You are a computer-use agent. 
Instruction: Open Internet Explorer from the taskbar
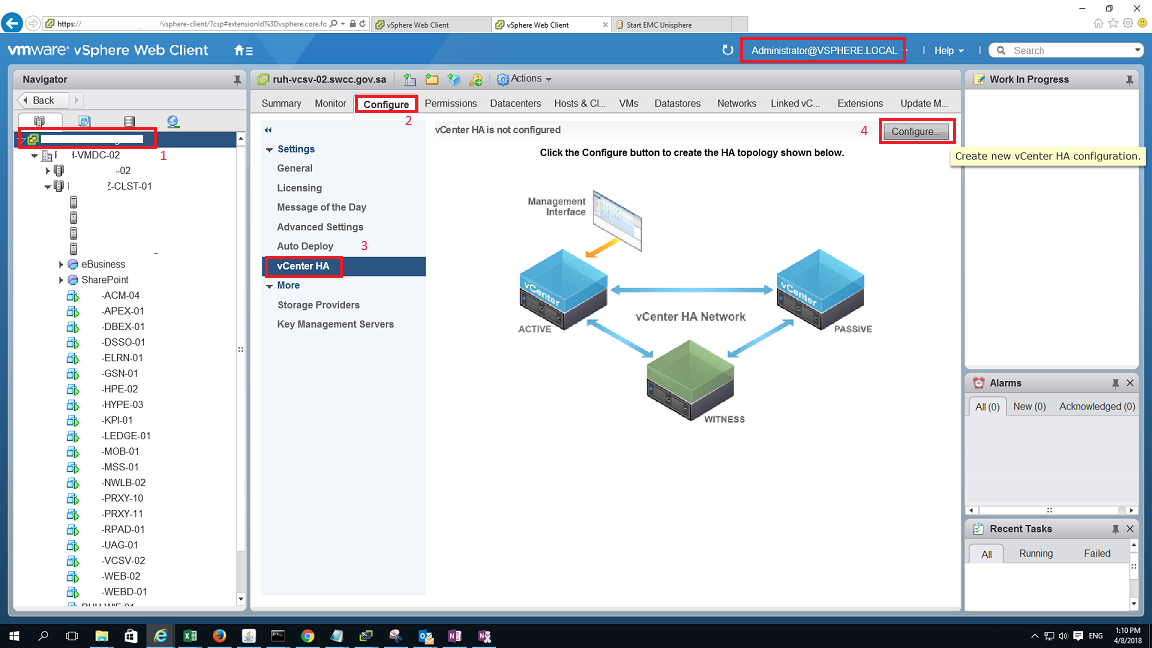point(160,635)
